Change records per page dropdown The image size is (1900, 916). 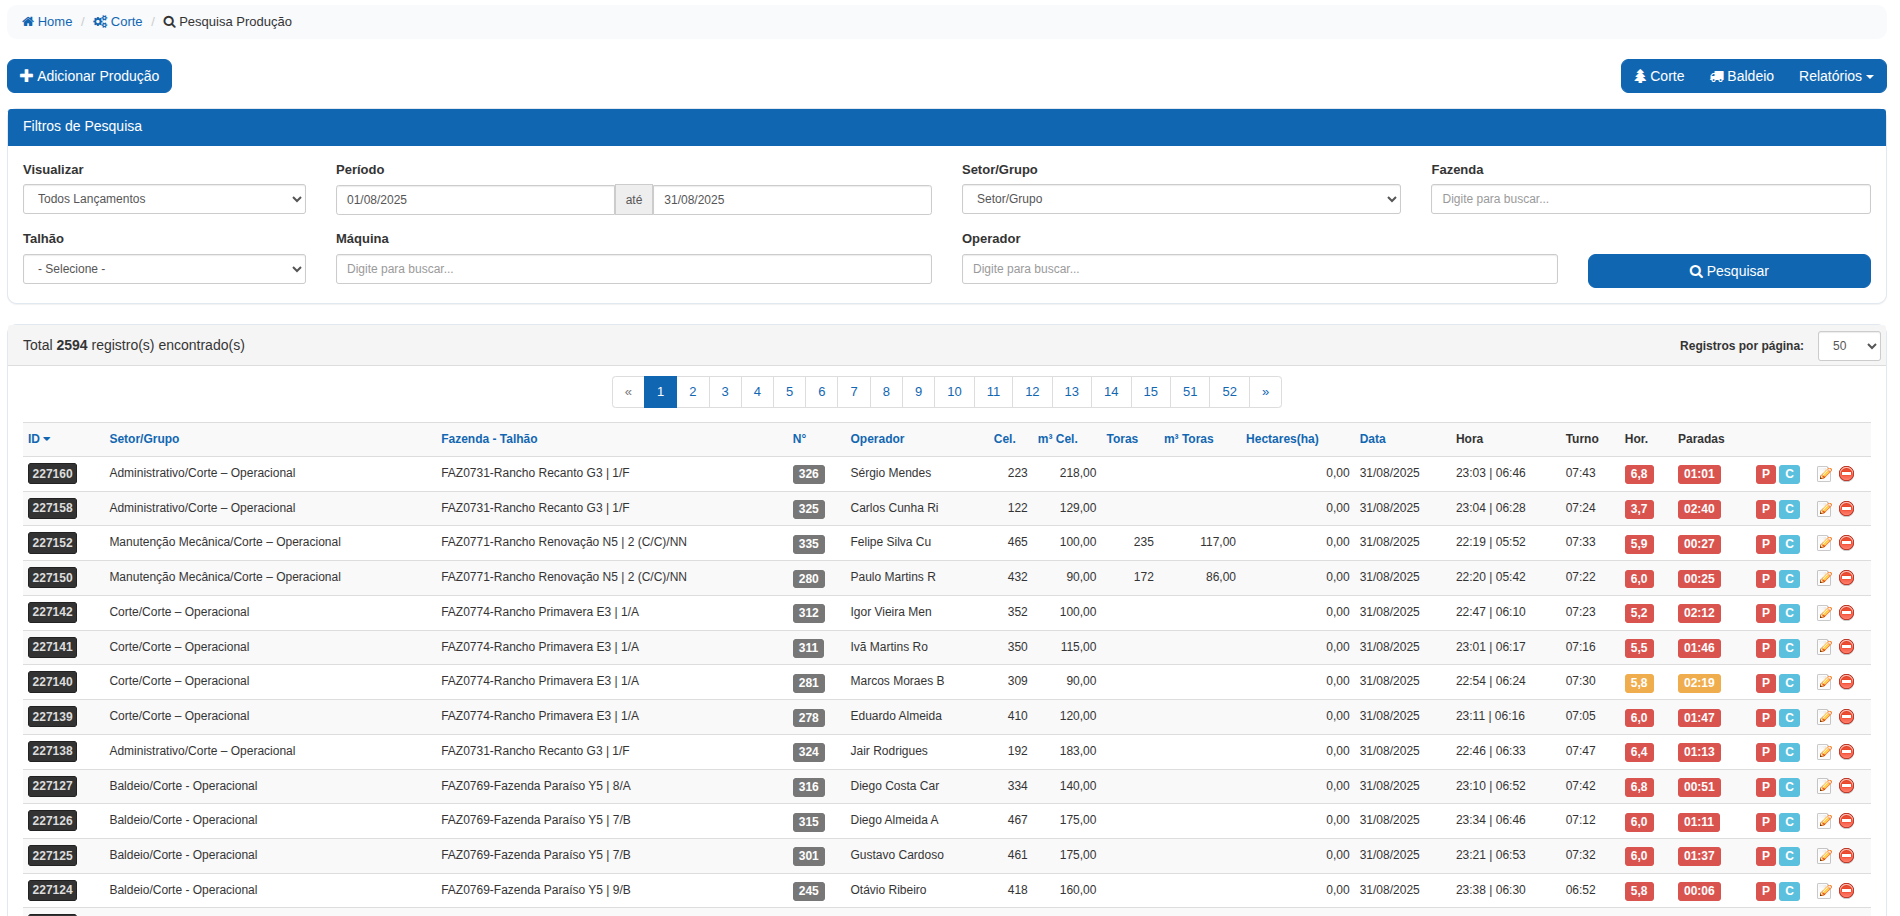(1848, 346)
